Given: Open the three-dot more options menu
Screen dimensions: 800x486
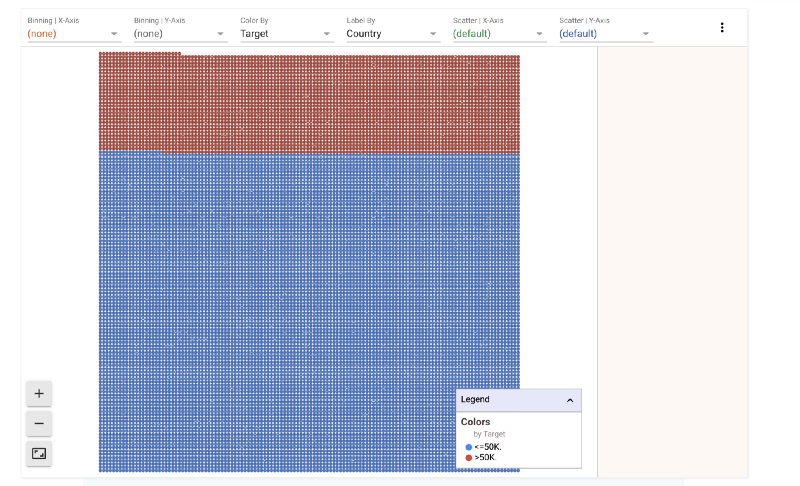Looking at the screenshot, I should click(722, 28).
